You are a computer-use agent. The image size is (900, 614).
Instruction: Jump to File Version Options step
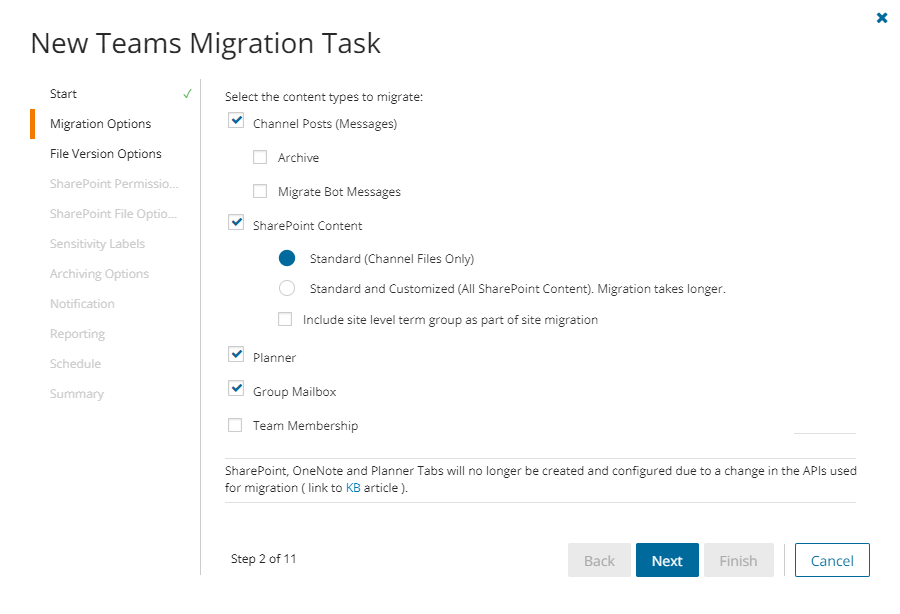tap(105, 154)
